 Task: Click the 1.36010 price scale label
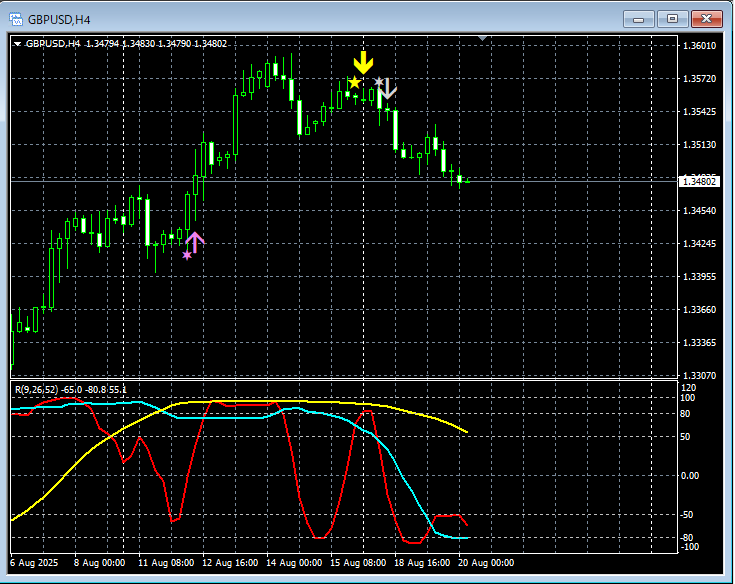(698, 46)
